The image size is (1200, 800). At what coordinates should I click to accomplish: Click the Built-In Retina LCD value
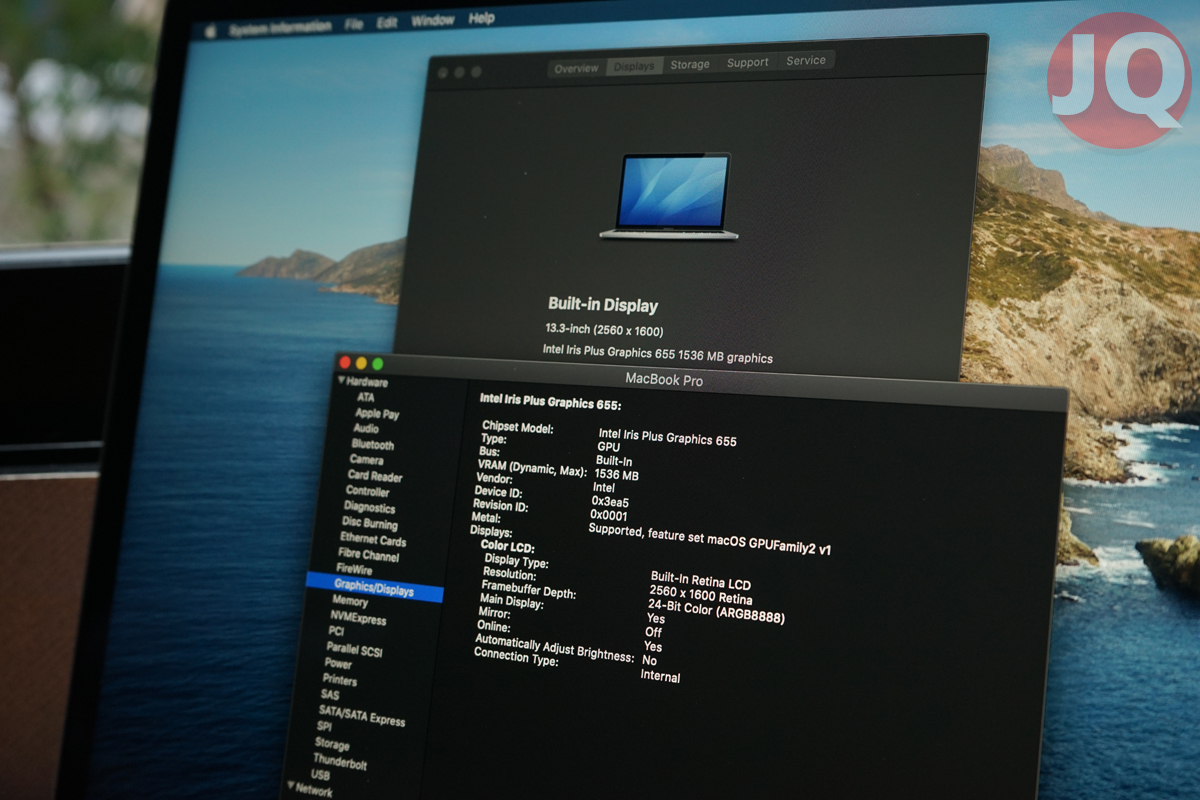700,582
